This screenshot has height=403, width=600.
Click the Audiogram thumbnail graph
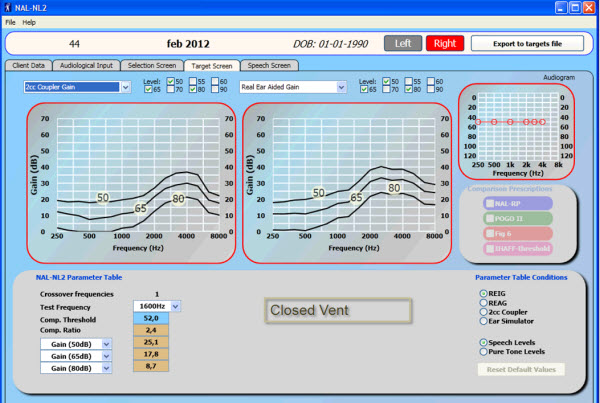pos(517,132)
